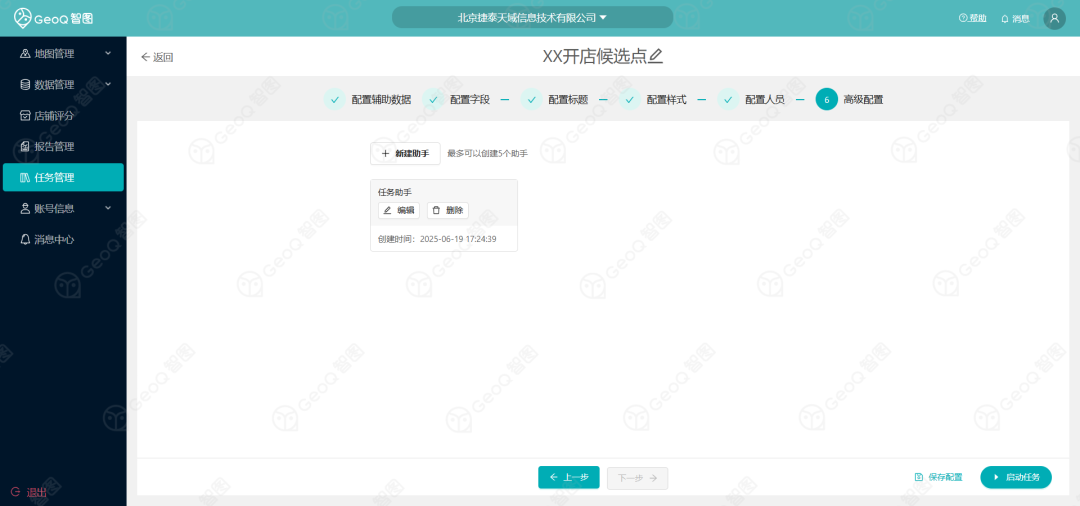The image size is (1080, 506).
Task: Click 保存配置 save configuration
Action: (x=938, y=477)
